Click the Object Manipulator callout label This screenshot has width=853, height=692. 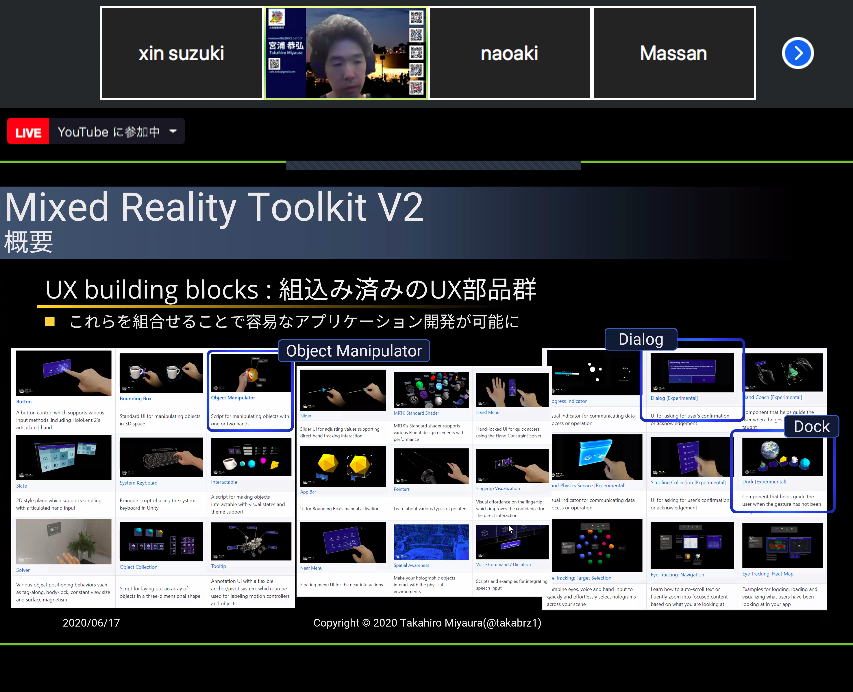click(354, 351)
